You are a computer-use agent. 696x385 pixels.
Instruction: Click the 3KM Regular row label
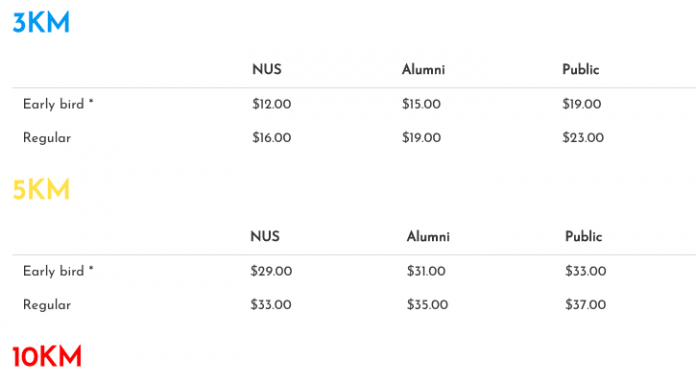(47, 138)
